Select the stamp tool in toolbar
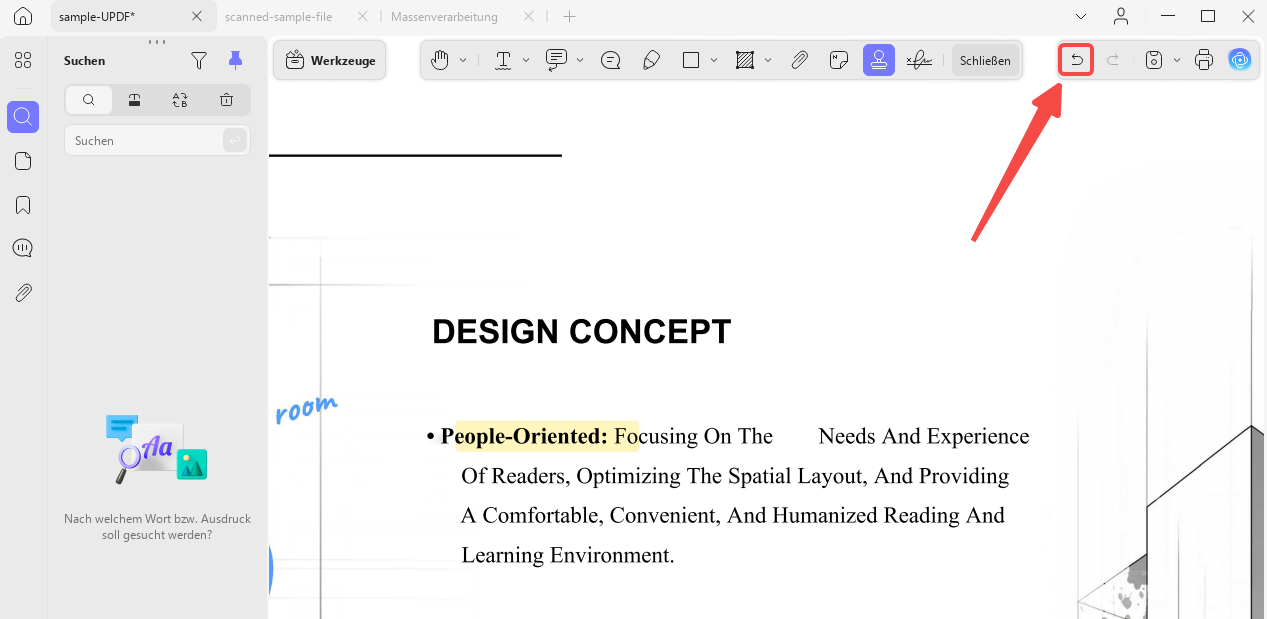Screen dimensions: 1267x619 click(879, 60)
